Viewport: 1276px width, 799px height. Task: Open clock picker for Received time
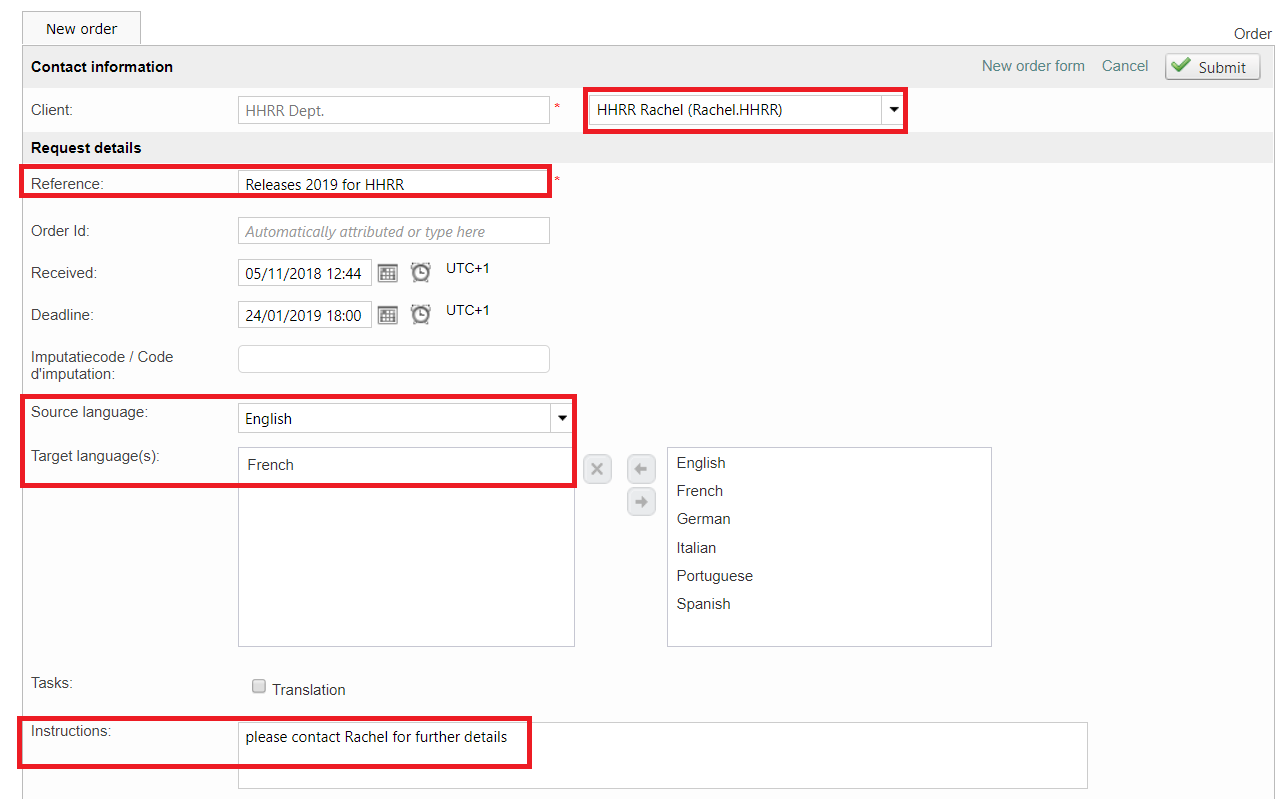pyautogui.click(x=421, y=273)
